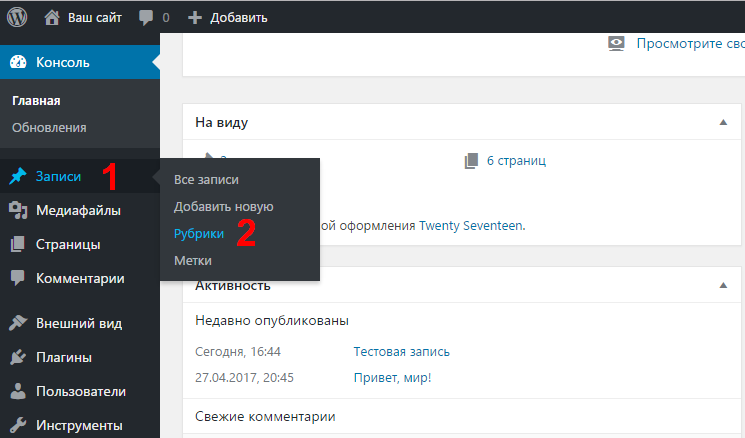This screenshot has width=745, height=438.
Task: Click the plus icon next to Добавить
Action: point(195,18)
